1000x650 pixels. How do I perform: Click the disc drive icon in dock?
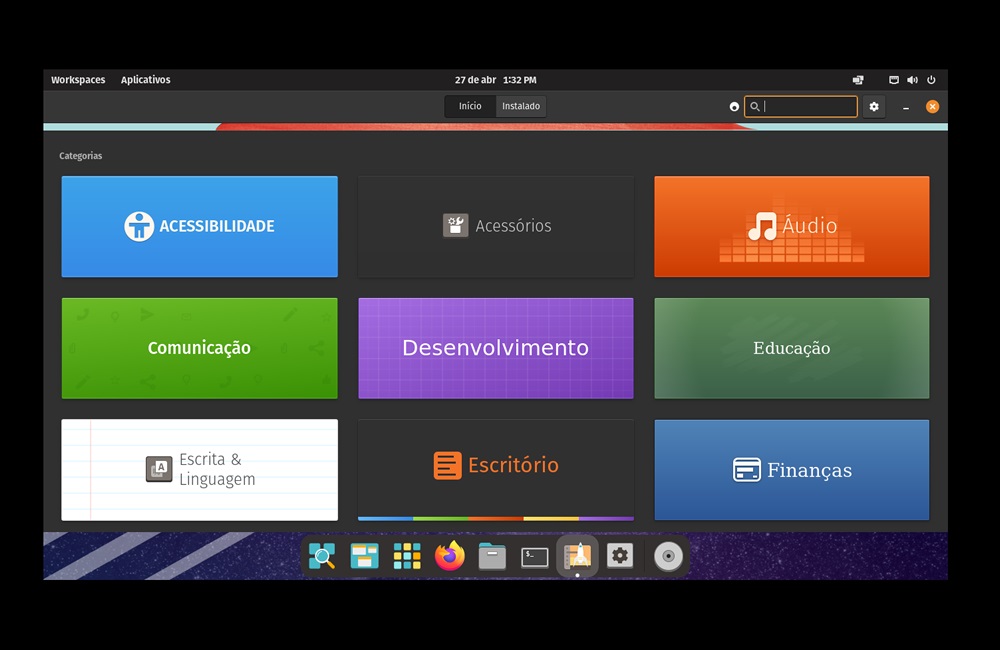click(x=668, y=557)
